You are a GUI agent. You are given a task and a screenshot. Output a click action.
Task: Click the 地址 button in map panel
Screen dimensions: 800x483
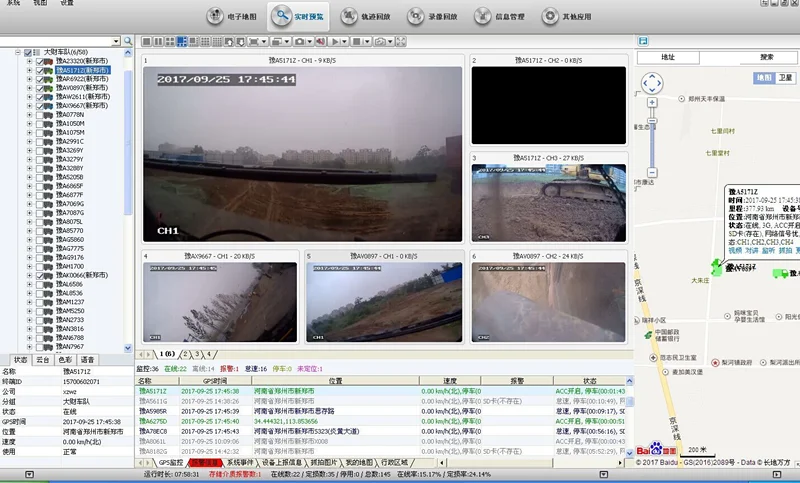(668, 57)
